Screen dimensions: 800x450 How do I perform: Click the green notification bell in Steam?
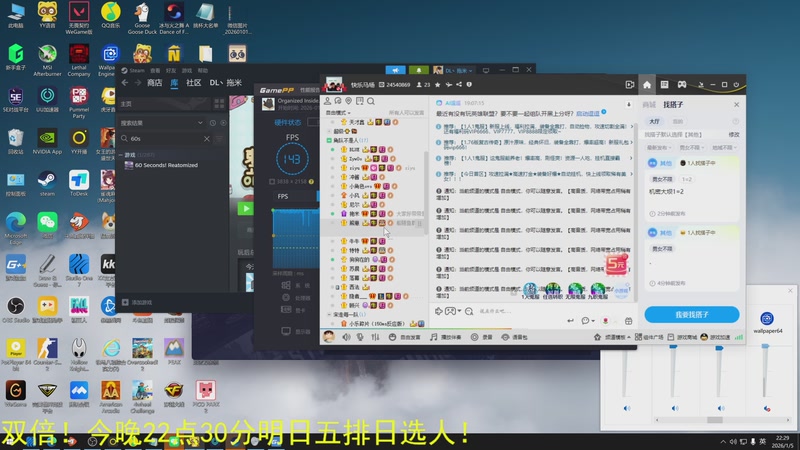click(x=418, y=70)
